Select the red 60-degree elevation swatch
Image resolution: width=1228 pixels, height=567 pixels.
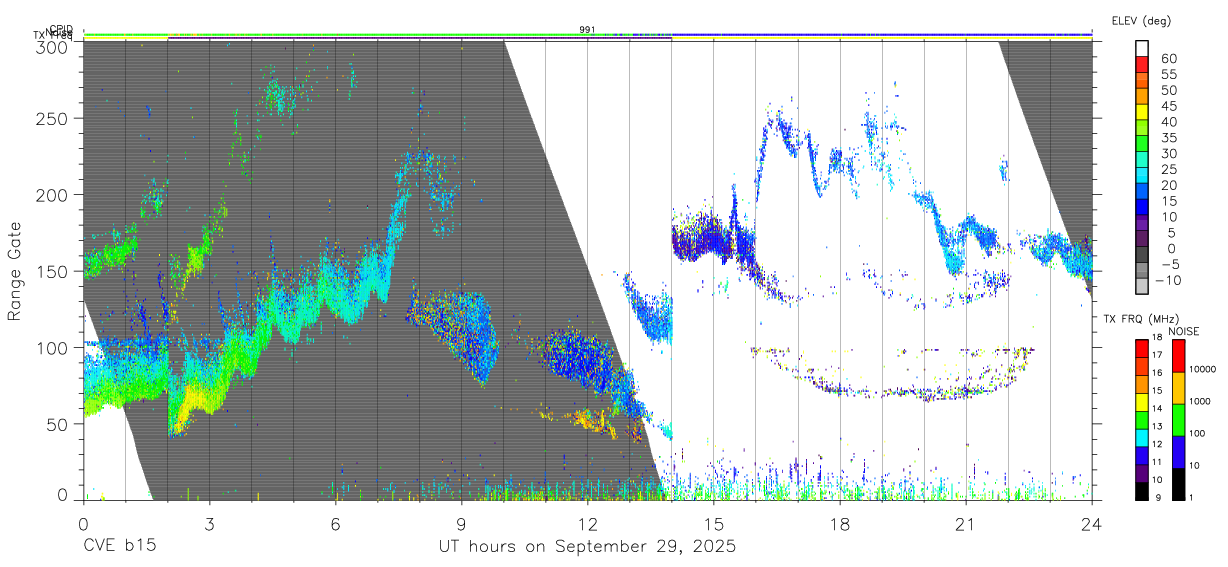point(1143,63)
